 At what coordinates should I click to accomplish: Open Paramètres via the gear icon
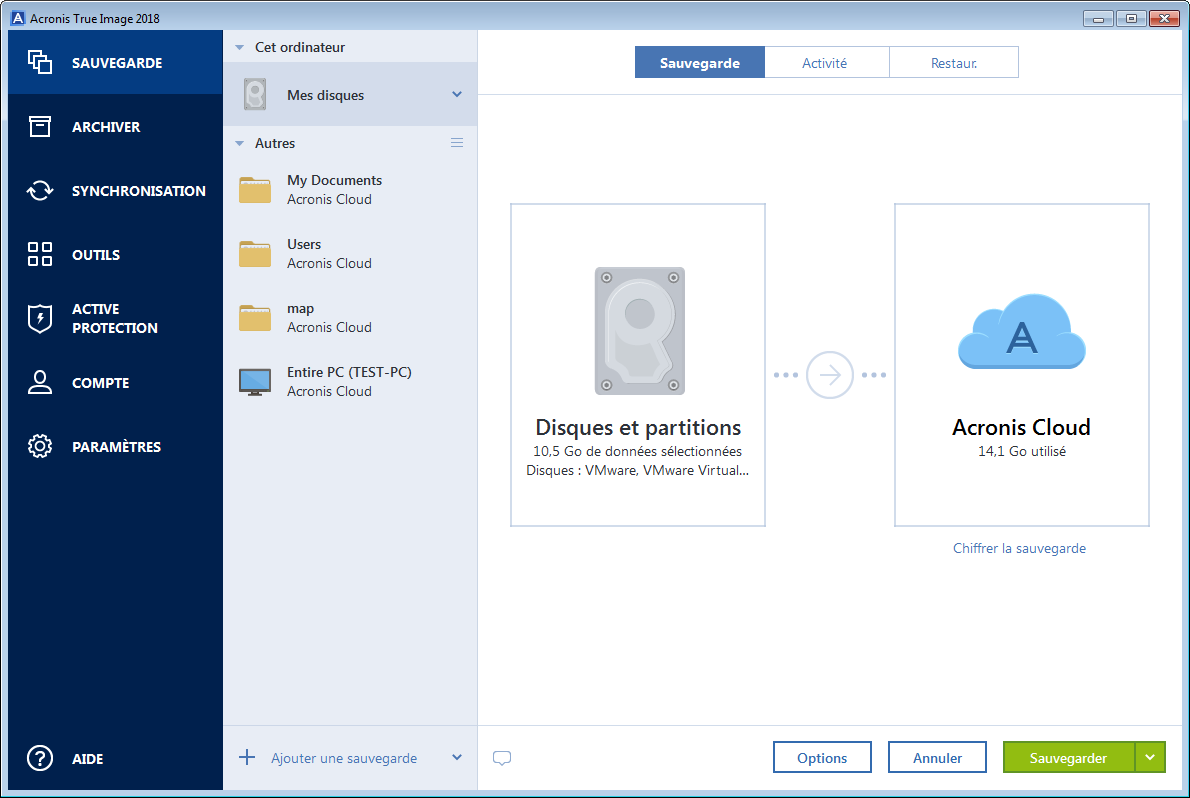point(40,446)
